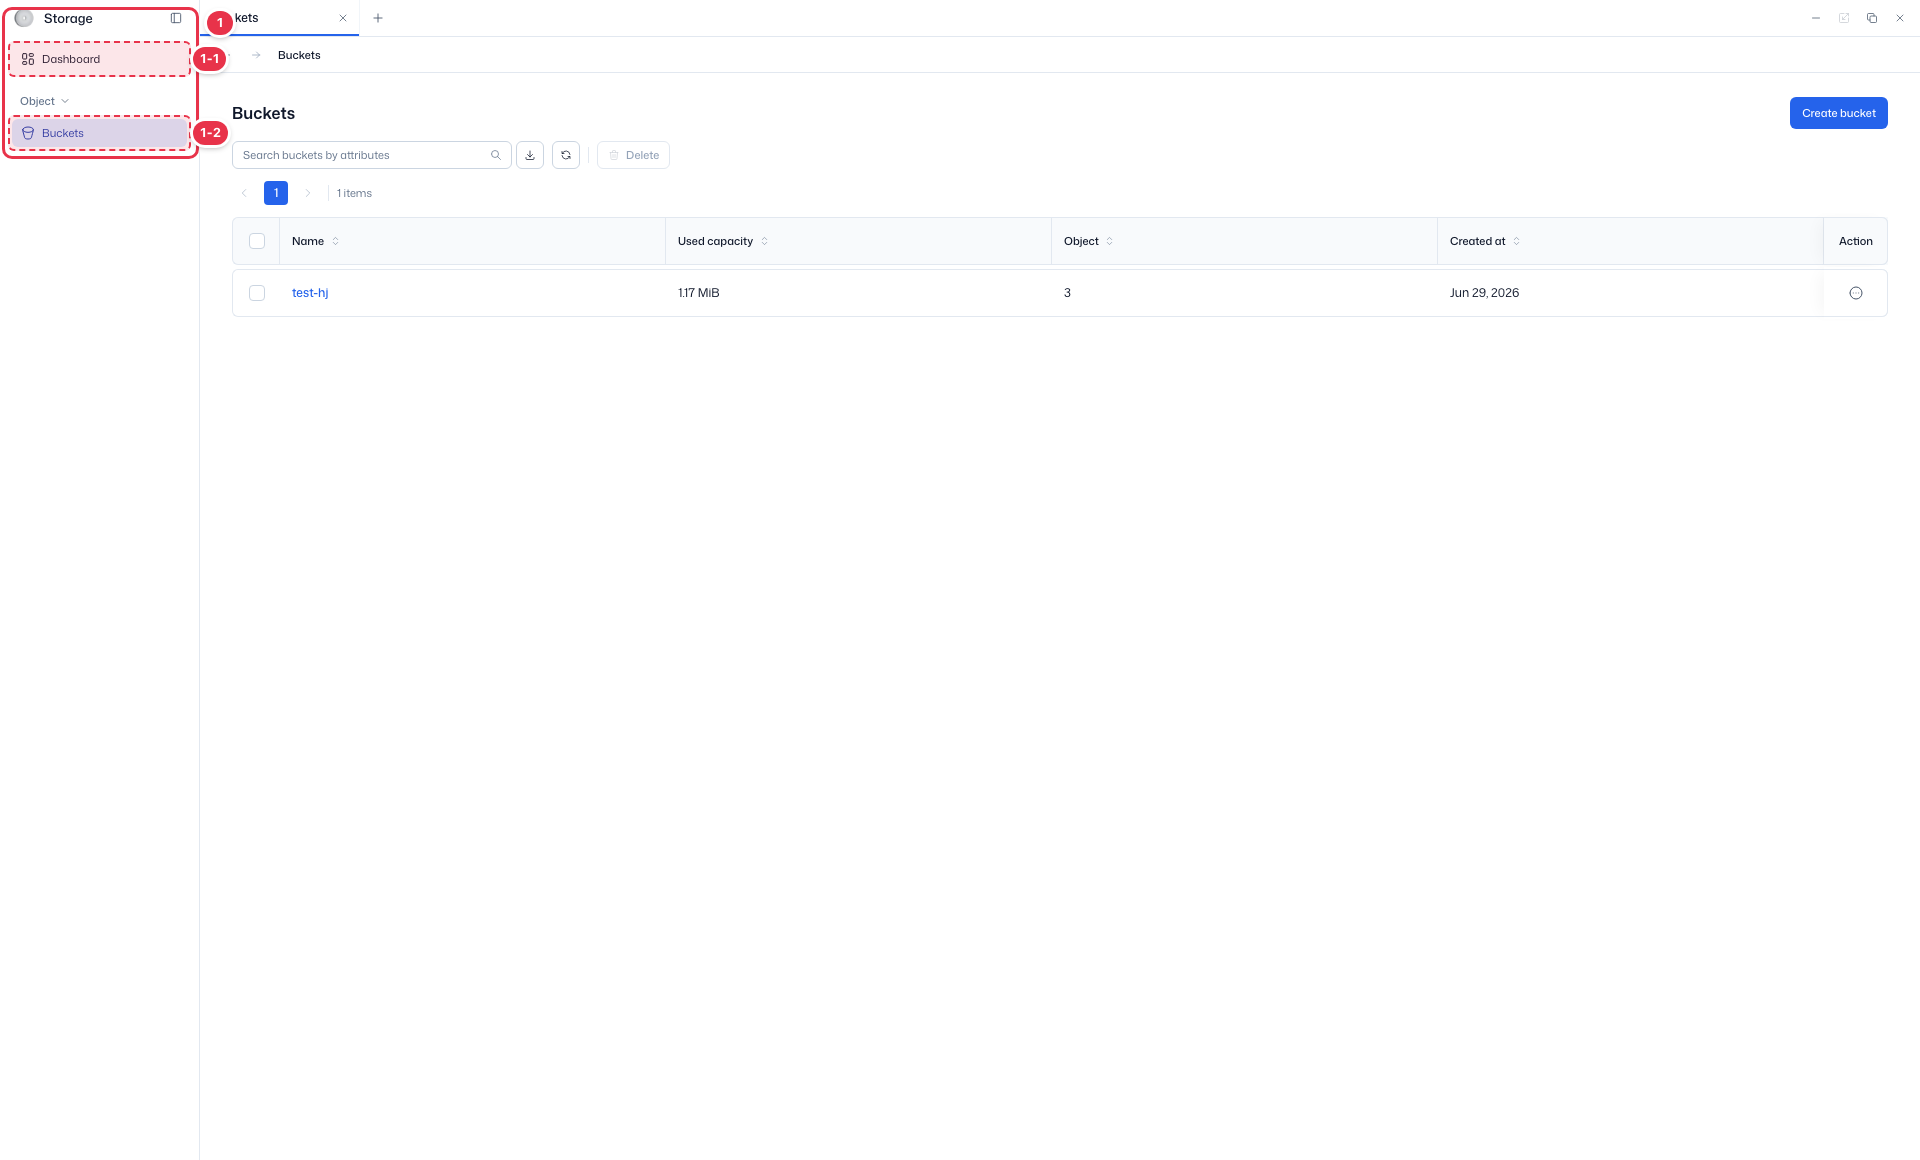The width and height of the screenshot is (1920, 1160).
Task: Collapse the Object section chevron
Action: 65,101
